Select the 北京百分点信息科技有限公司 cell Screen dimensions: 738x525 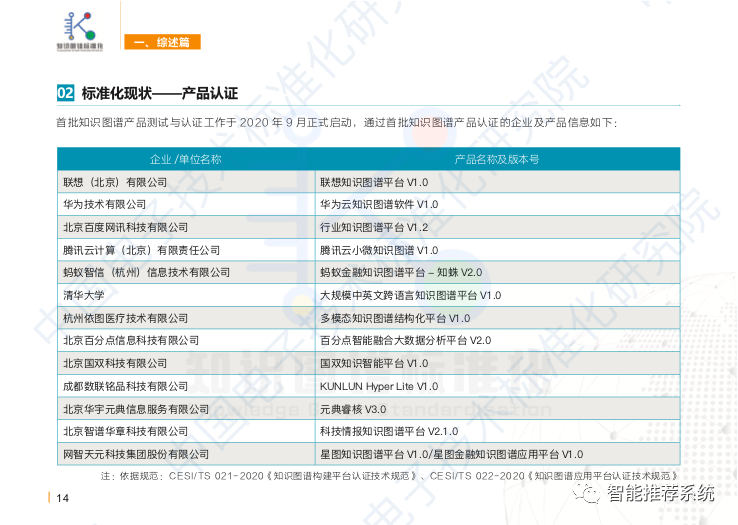point(186,340)
